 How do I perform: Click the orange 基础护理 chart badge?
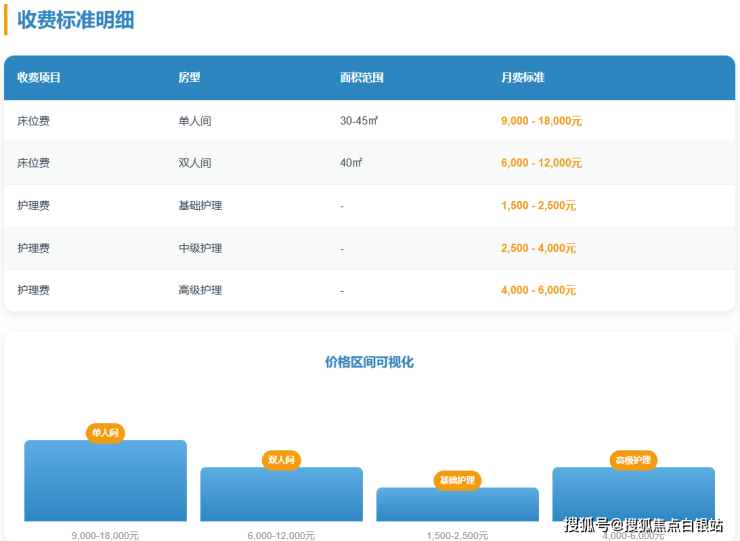(457, 481)
